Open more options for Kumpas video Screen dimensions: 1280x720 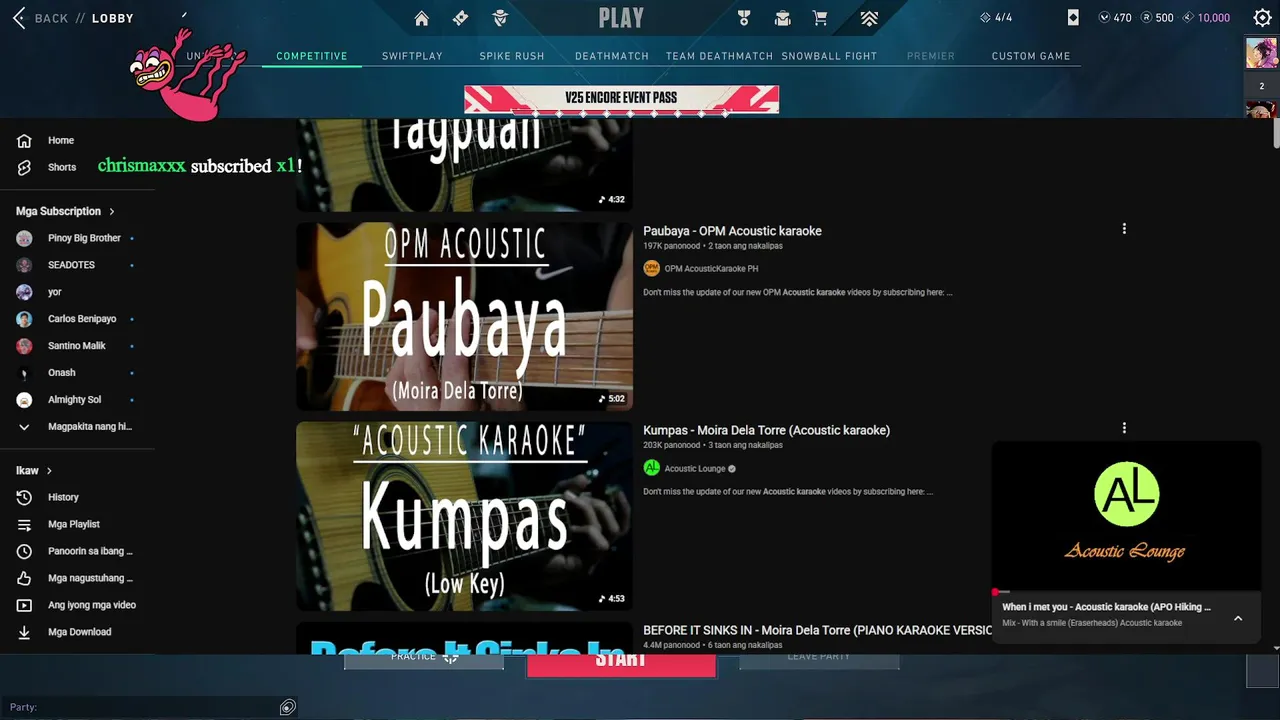(x=1124, y=428)
